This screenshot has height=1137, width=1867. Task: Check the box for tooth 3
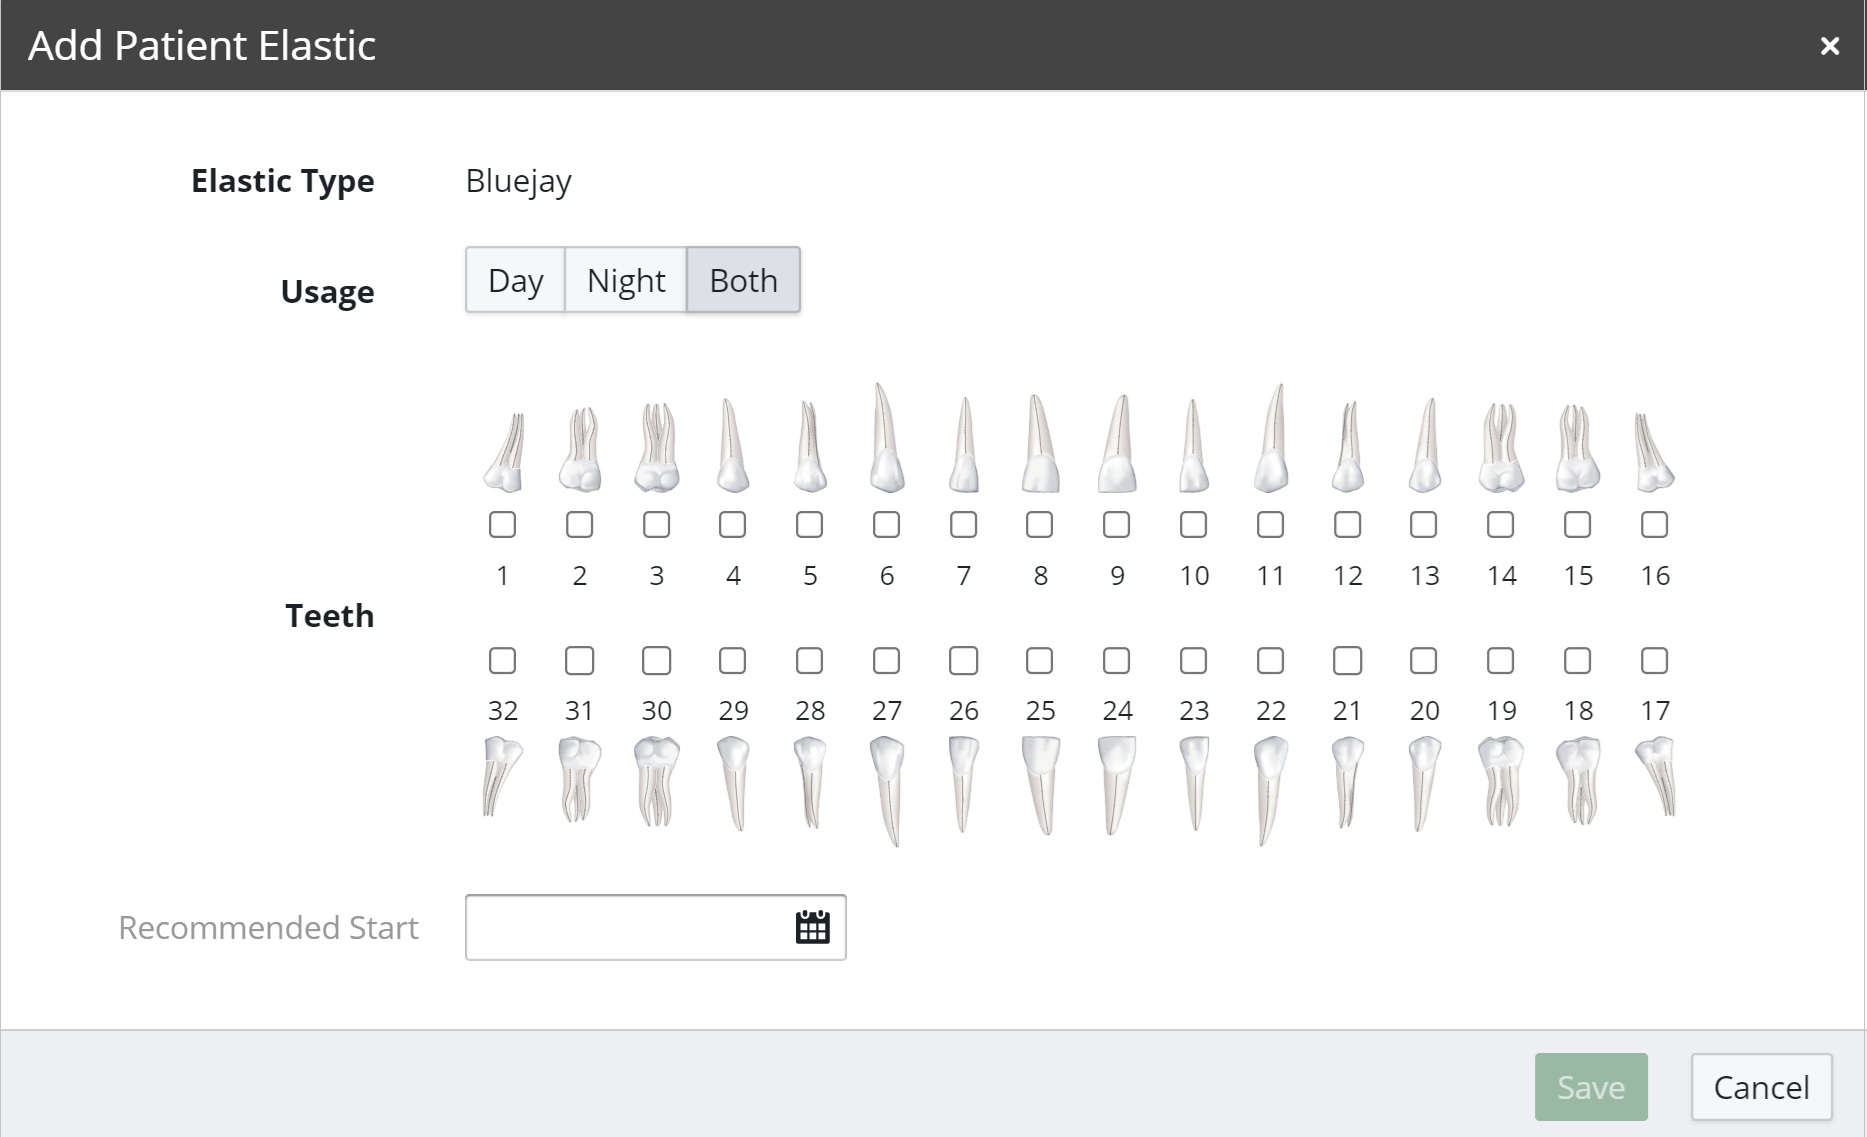[657, 524]
